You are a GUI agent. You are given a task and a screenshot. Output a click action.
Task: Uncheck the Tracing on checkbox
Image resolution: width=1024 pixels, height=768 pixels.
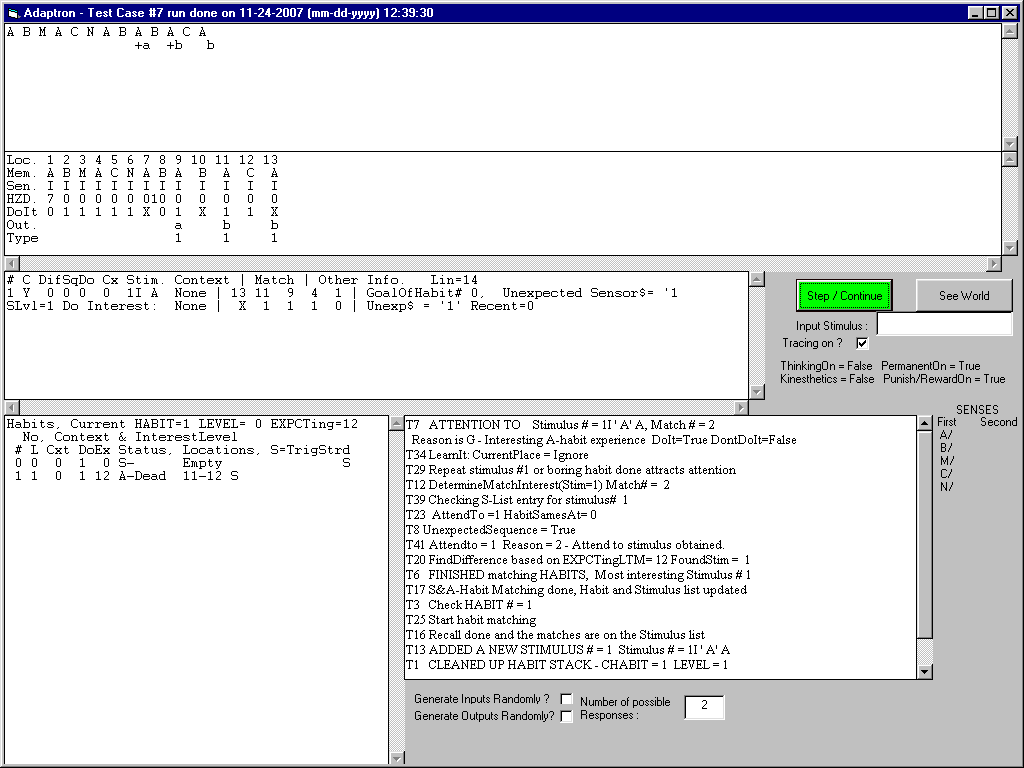862,343
